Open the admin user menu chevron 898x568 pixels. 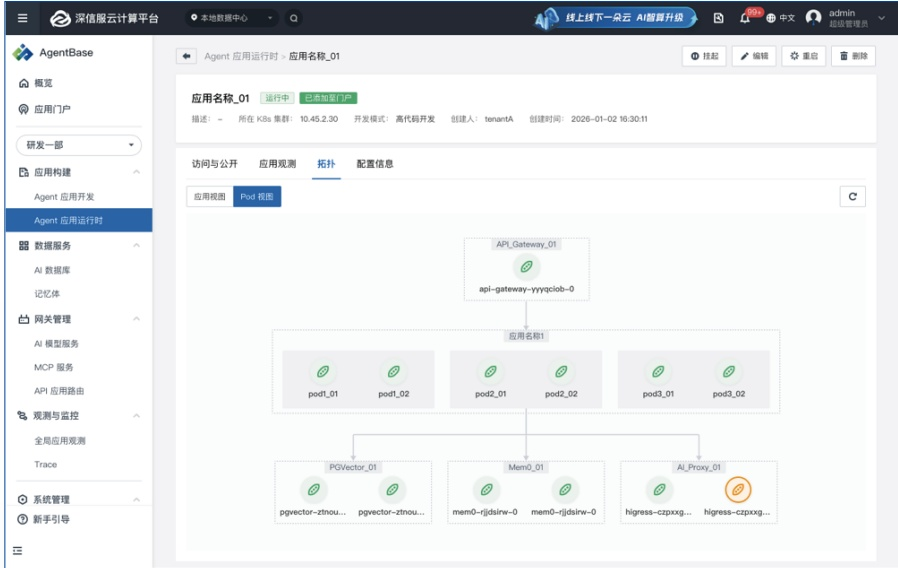click(882, 18)
